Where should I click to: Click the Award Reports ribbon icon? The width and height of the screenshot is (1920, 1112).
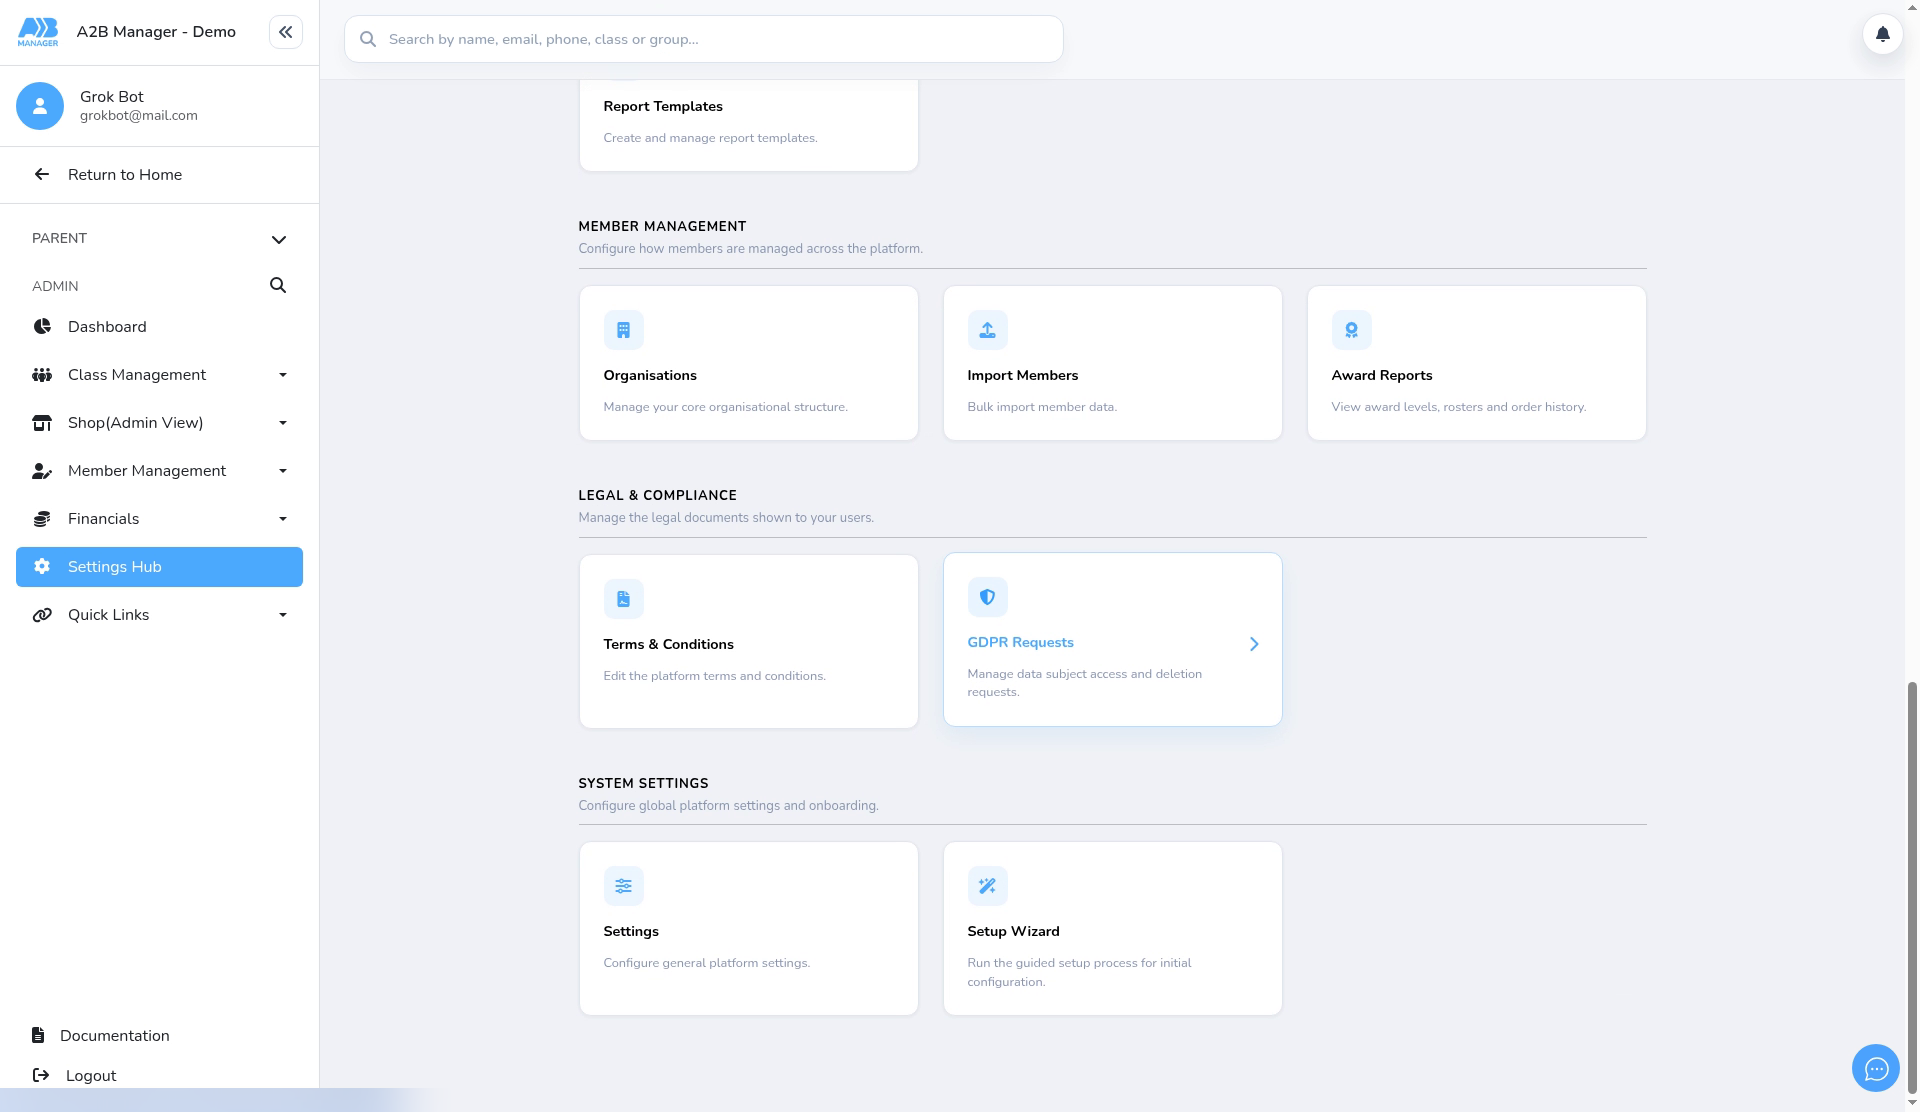coord(1351,330)
